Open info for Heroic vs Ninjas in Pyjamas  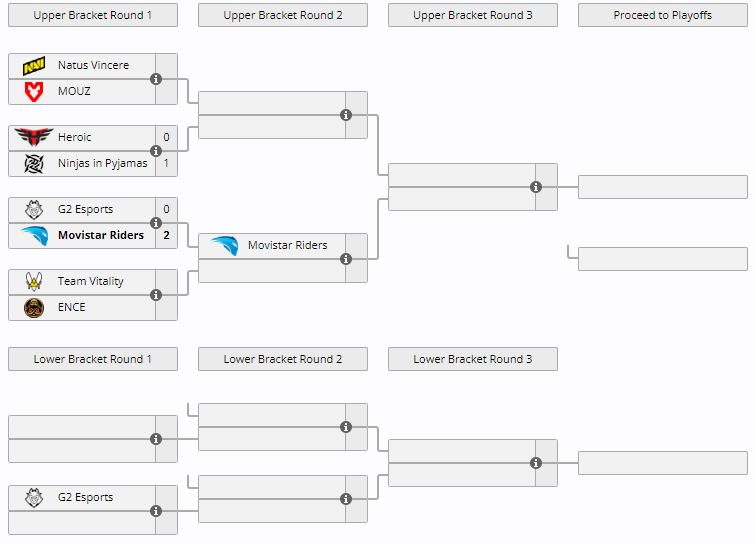(156, 151)
